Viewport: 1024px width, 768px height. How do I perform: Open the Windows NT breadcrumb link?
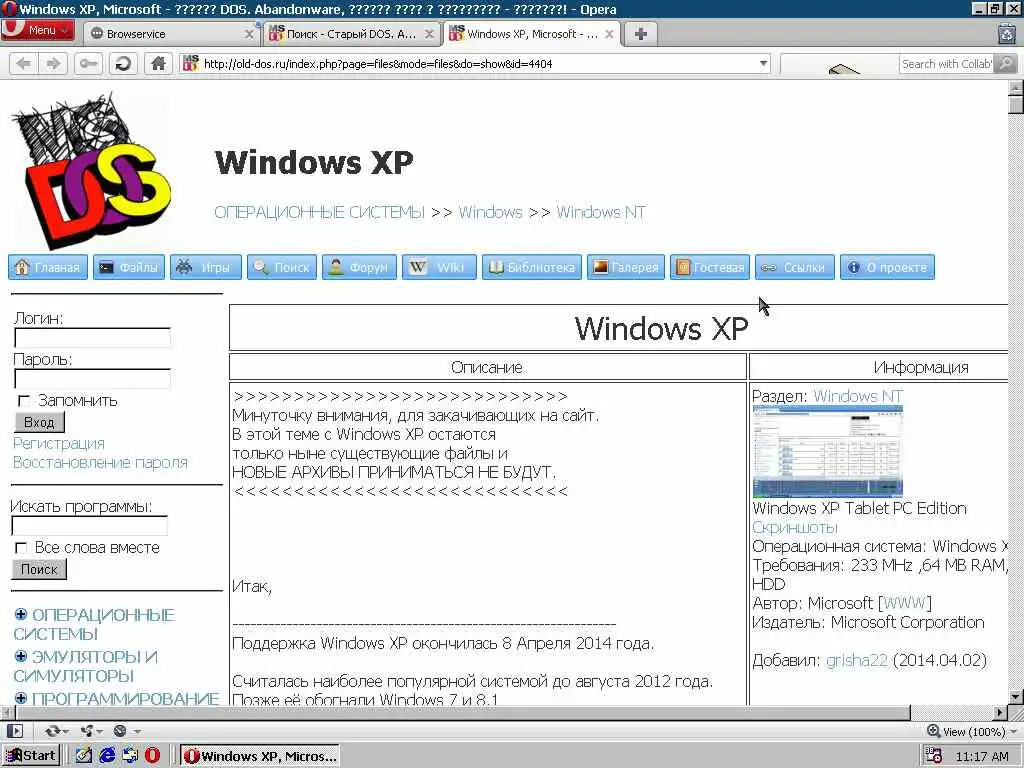pos(601,212)
